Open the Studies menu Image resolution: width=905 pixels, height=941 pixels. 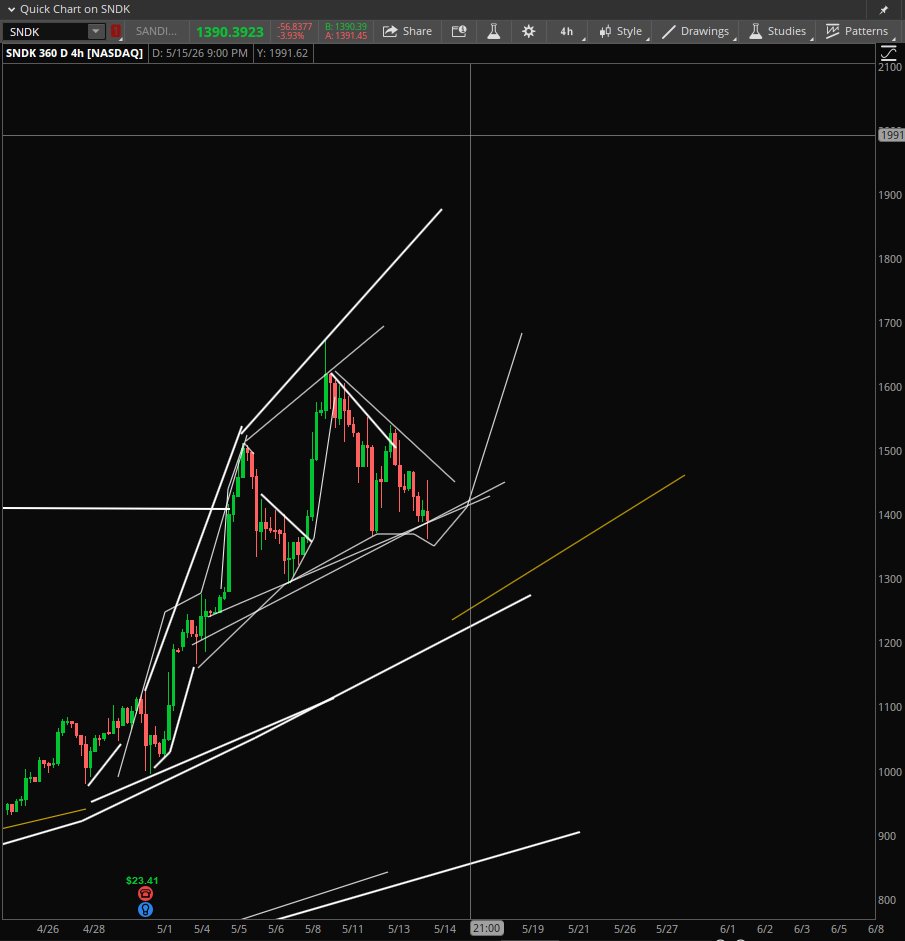point(778,31)
